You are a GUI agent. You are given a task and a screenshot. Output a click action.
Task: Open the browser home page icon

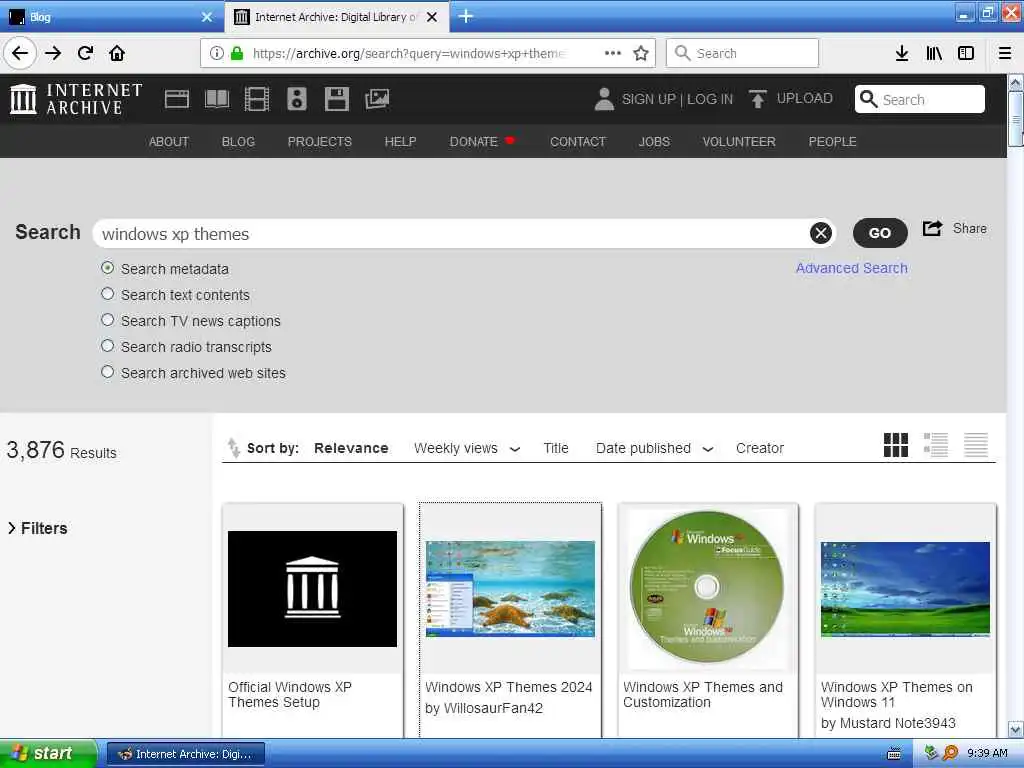(x=117, y=53)
